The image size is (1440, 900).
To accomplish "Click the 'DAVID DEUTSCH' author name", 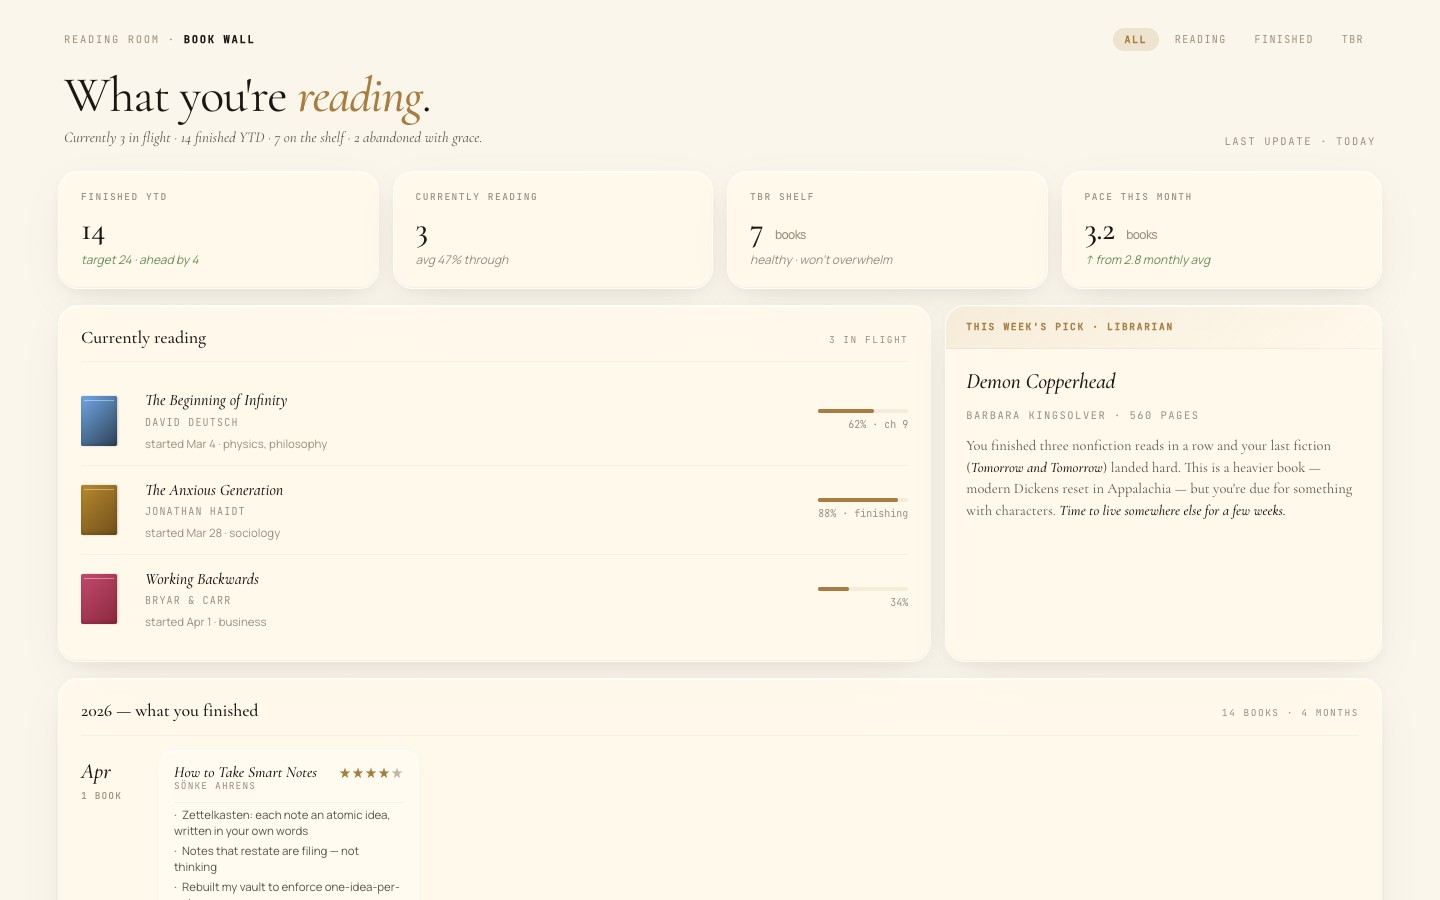I will coord(192,423).
